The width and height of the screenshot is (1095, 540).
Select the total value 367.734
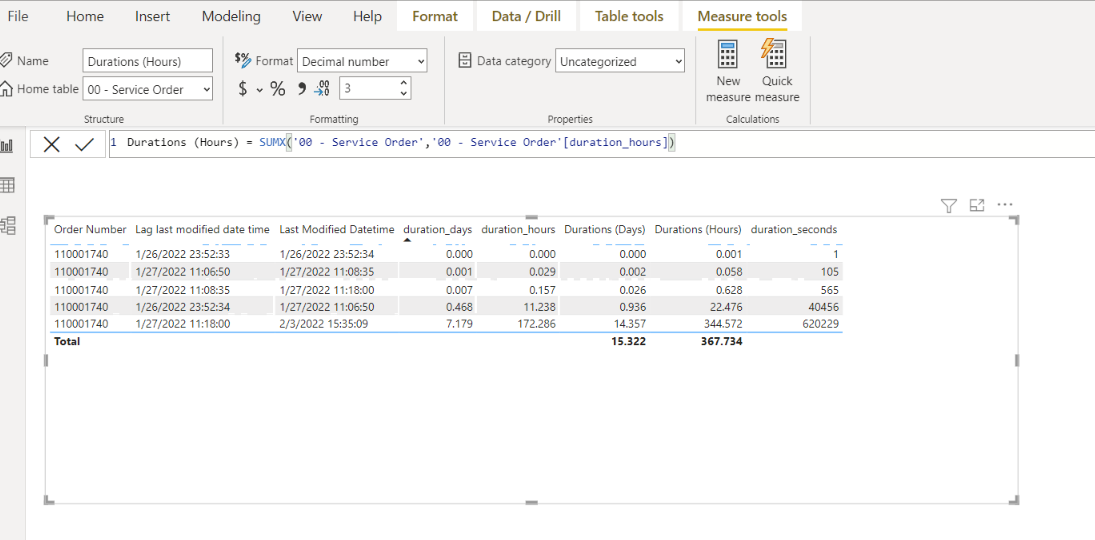point(721,342)
